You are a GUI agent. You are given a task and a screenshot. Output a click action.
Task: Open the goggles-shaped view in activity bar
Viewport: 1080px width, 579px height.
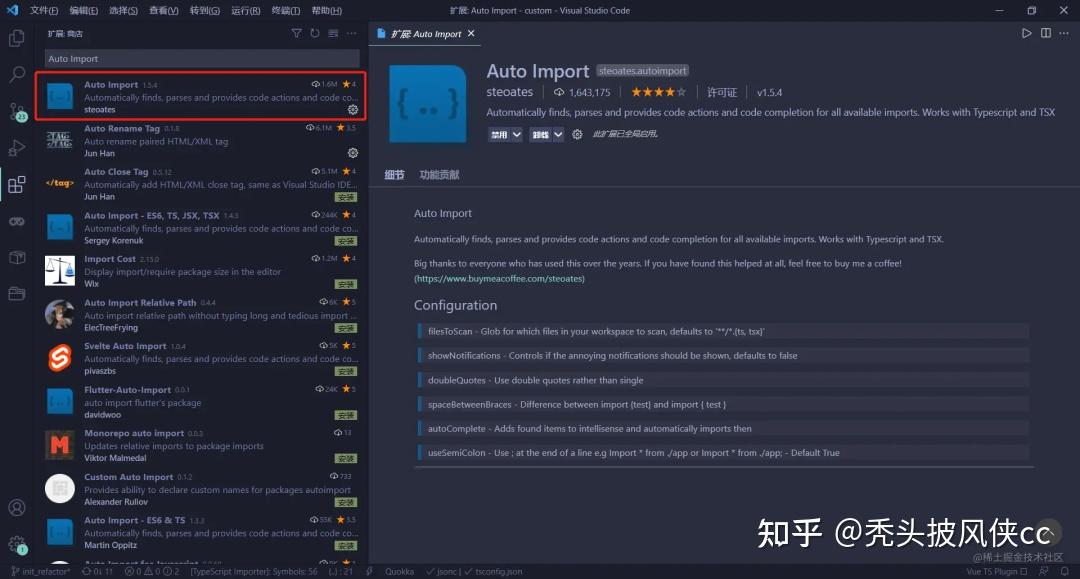17,221
